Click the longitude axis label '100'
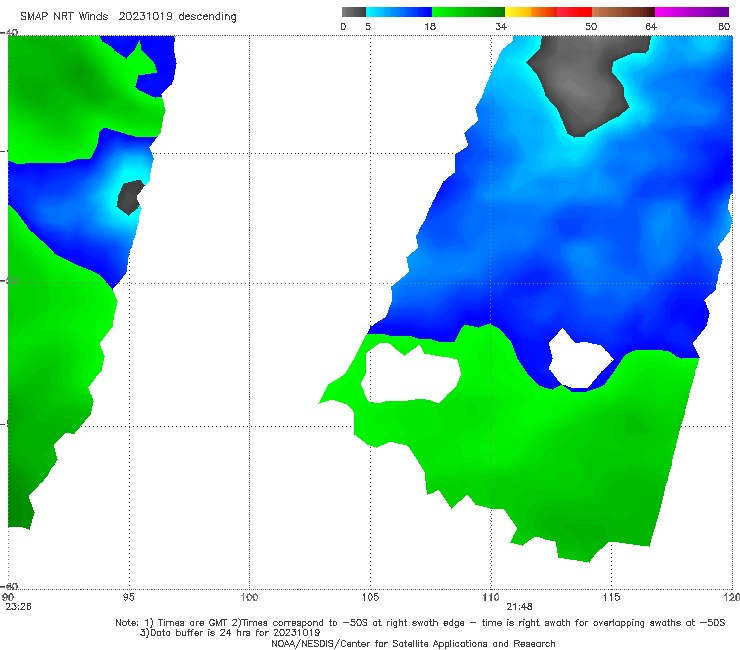The height and width of the screenshot is (650, 740). point(249,597)
